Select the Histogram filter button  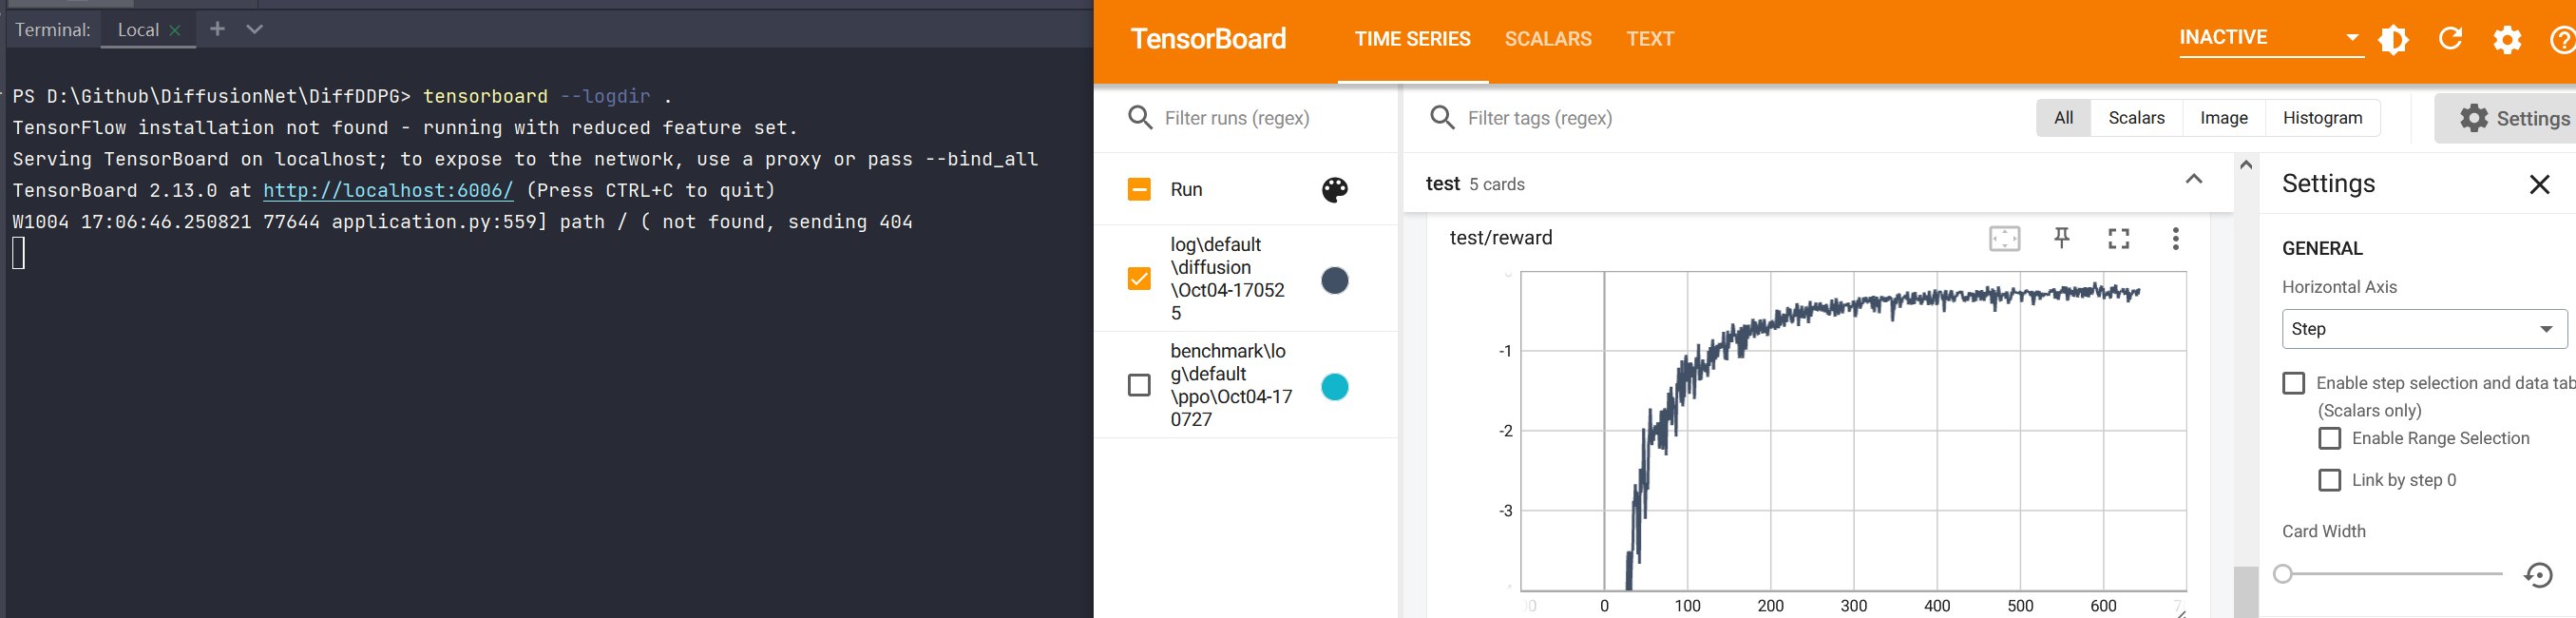[2322, 118]
